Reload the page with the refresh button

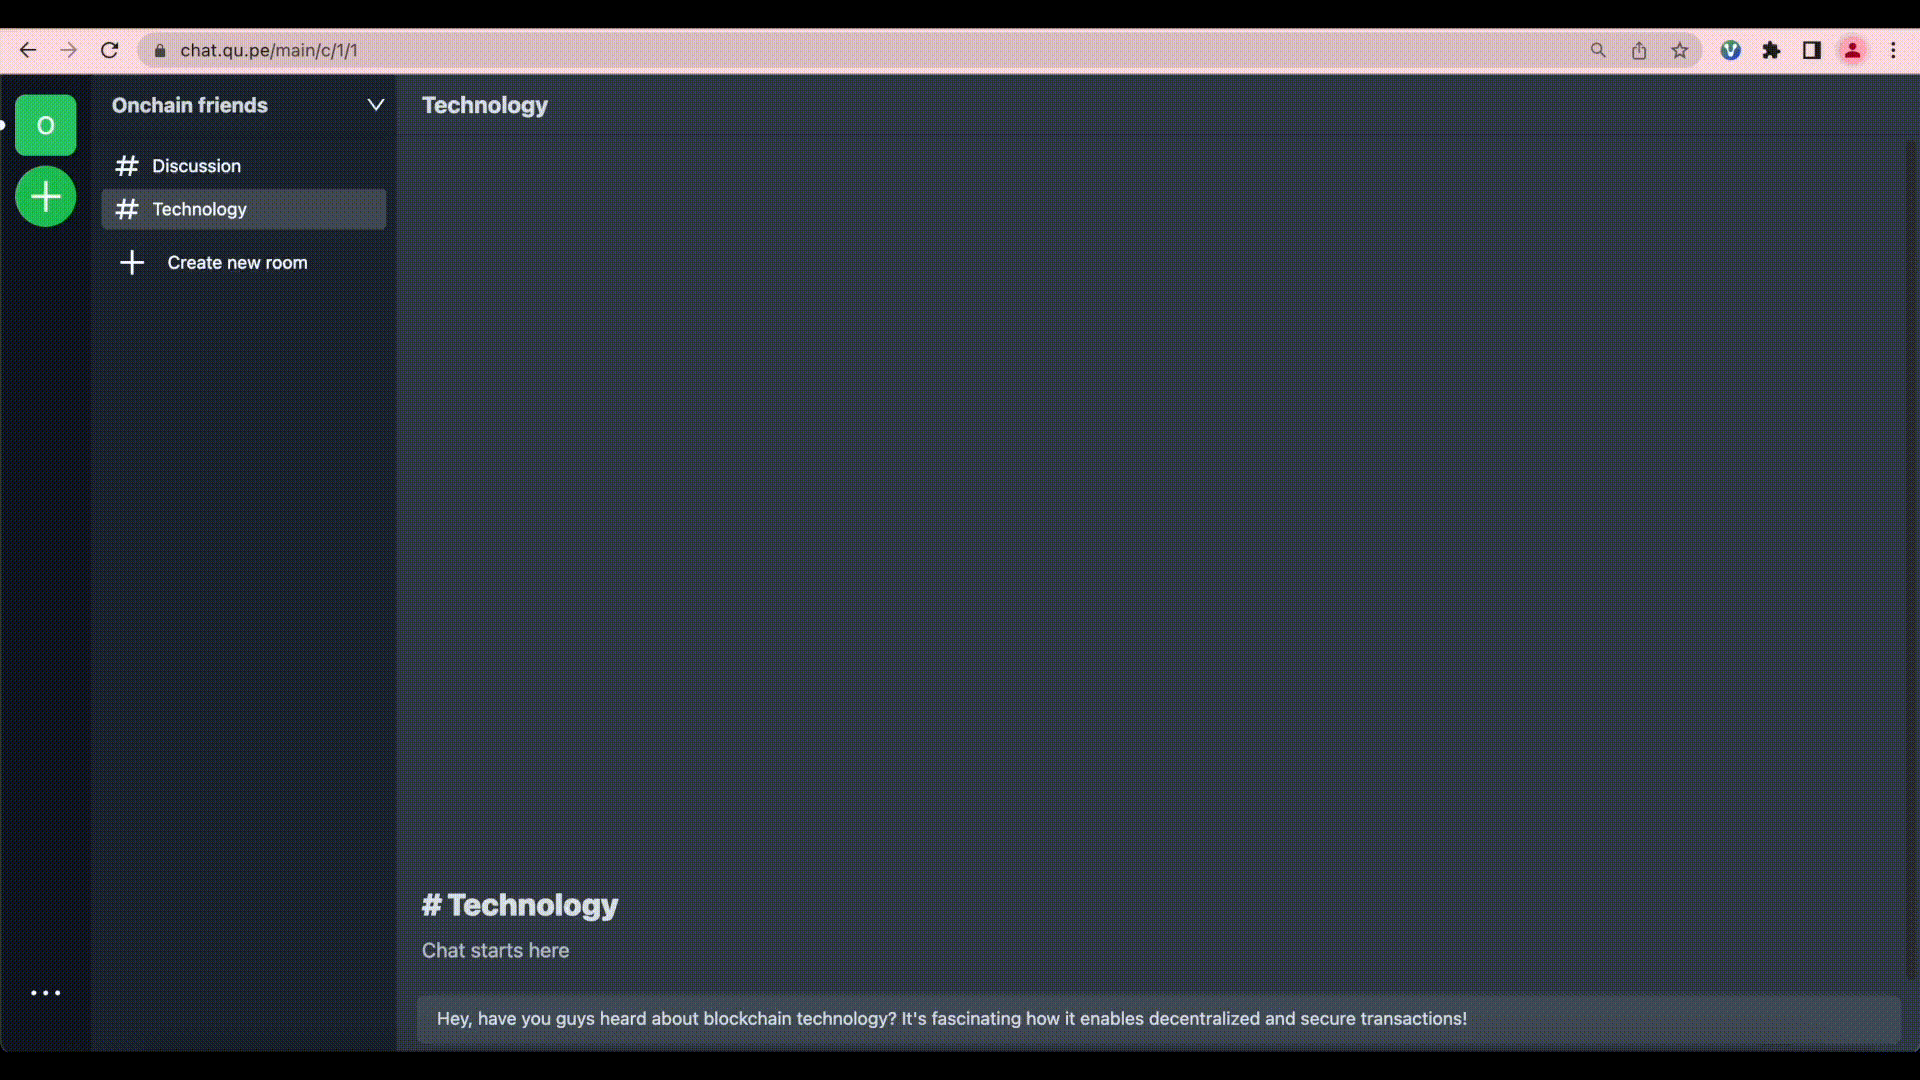[x=110, y=50]
